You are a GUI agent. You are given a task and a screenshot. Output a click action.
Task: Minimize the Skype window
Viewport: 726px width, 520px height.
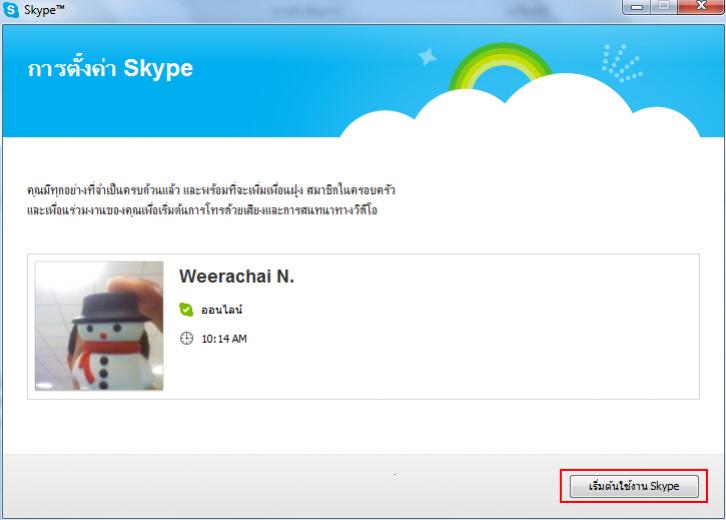click(637, 6)
